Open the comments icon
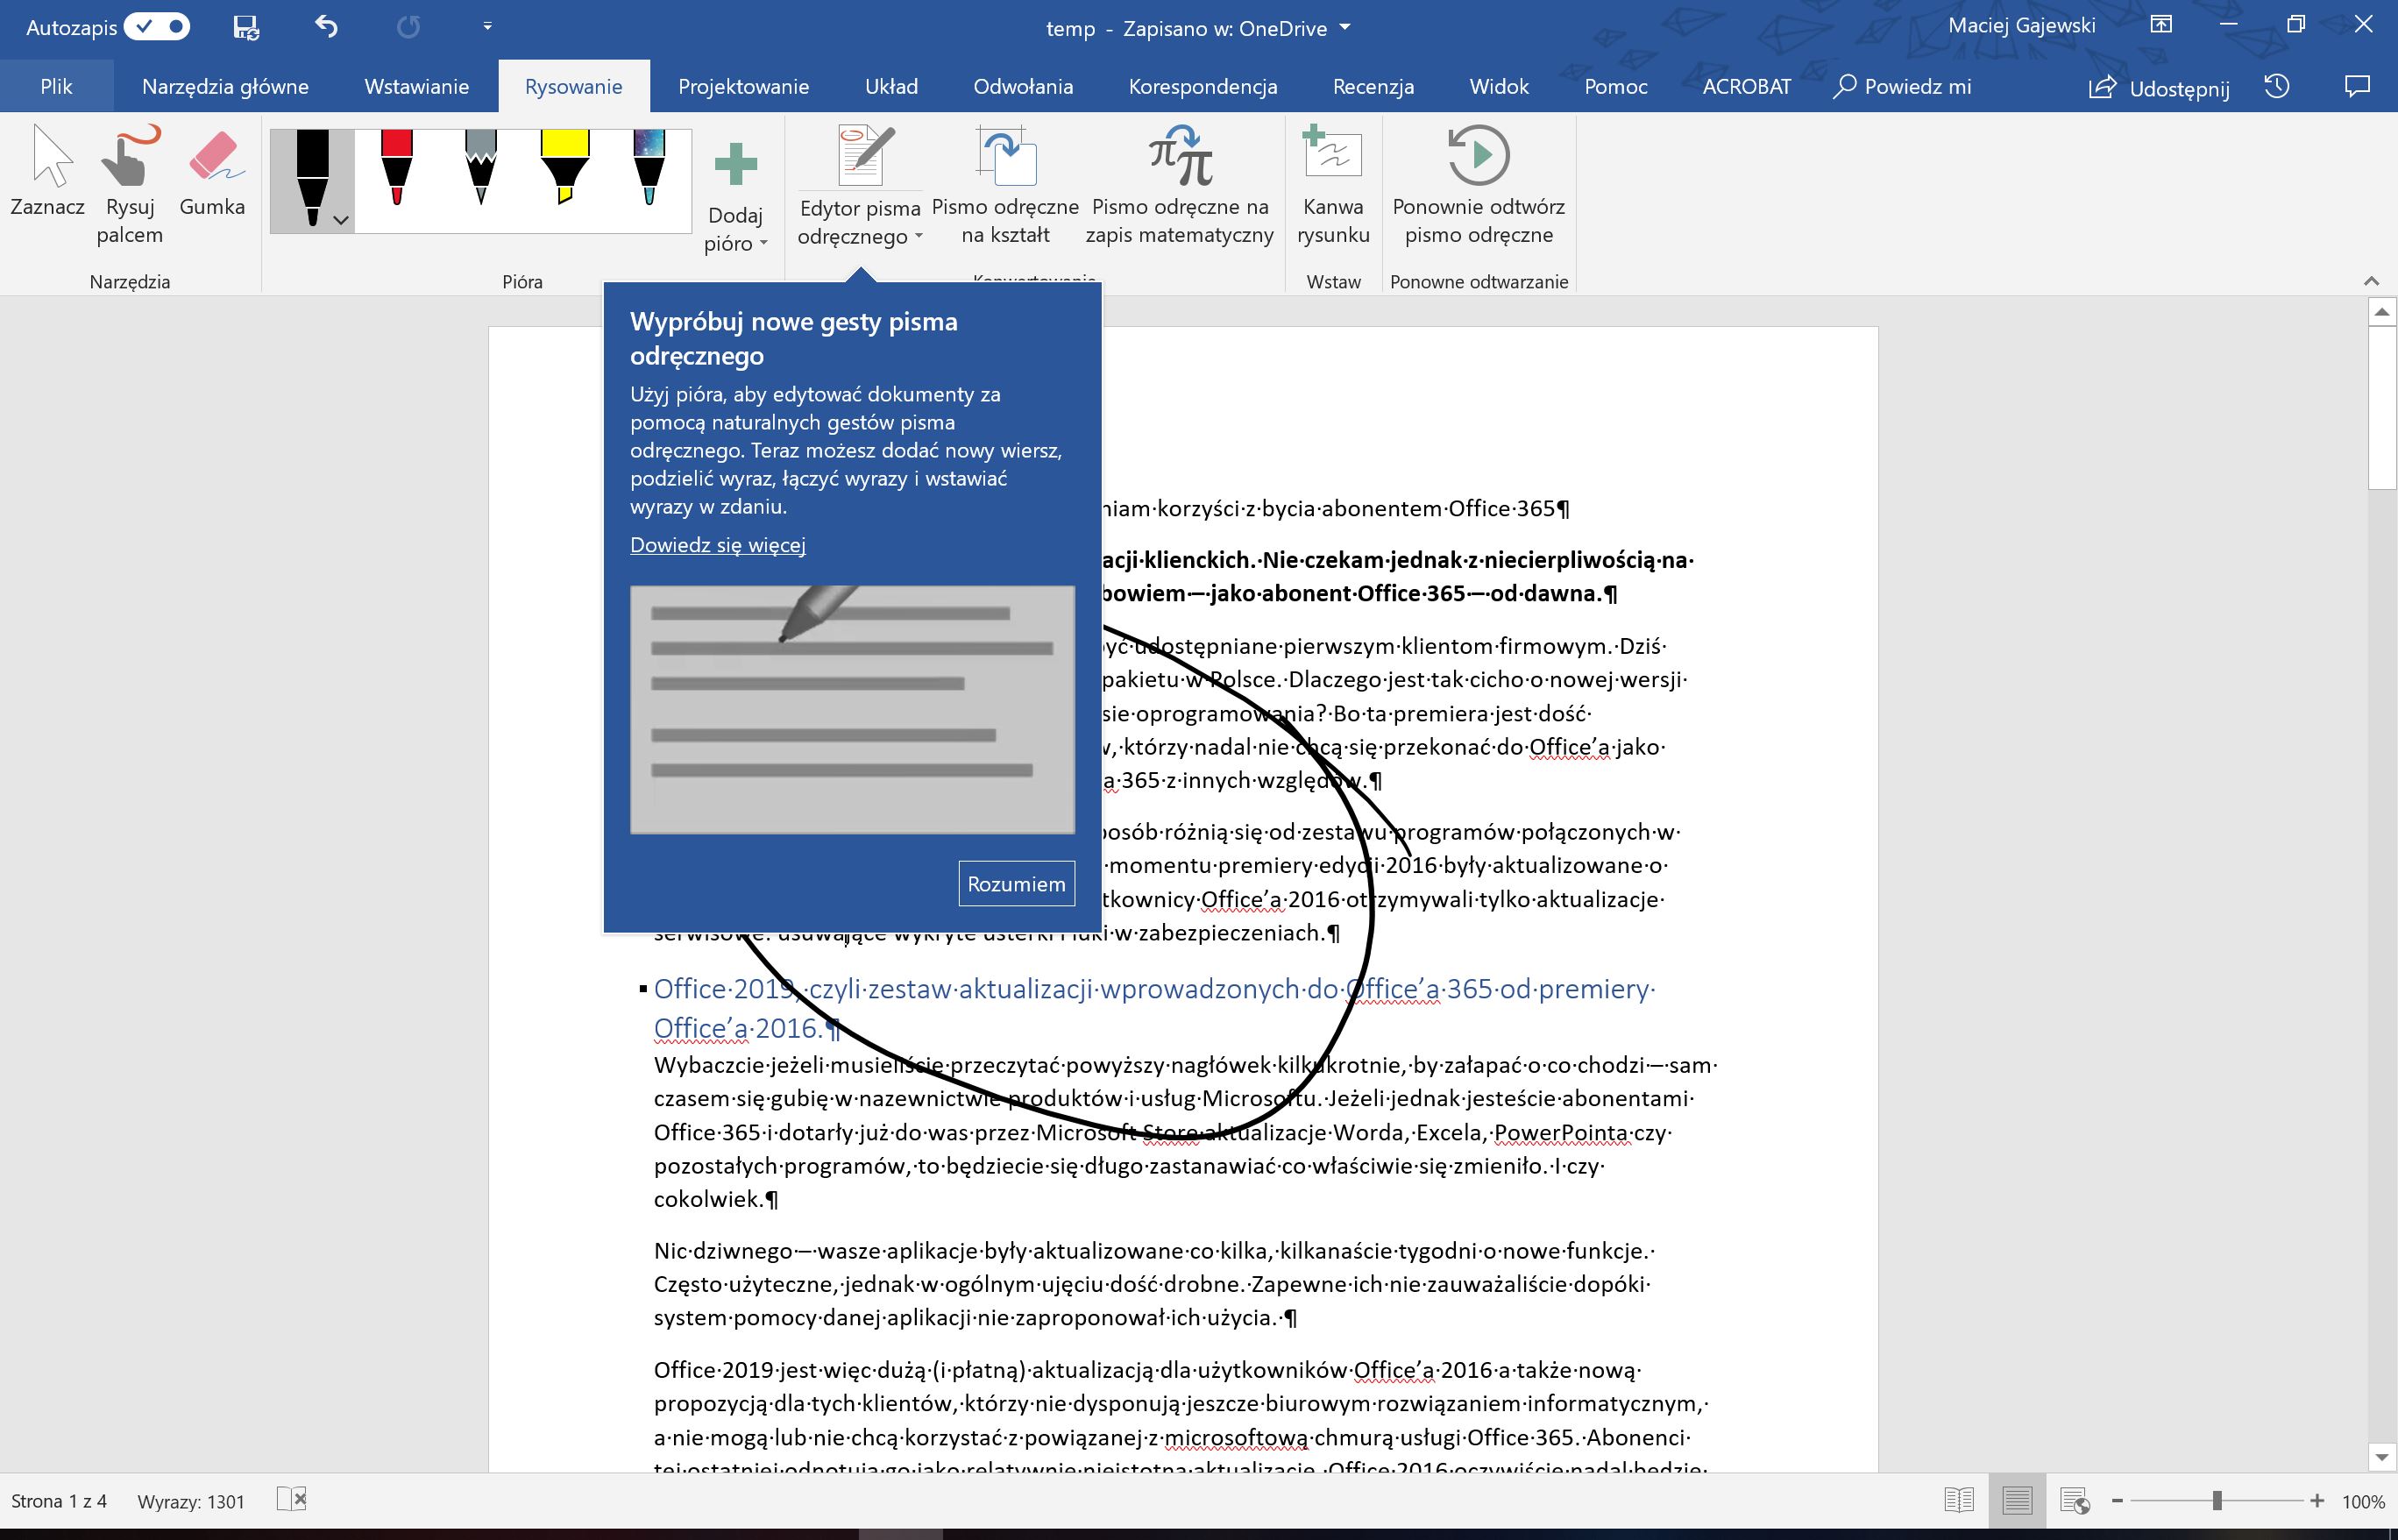The image size is (2398, 1540). (2357, 86)
